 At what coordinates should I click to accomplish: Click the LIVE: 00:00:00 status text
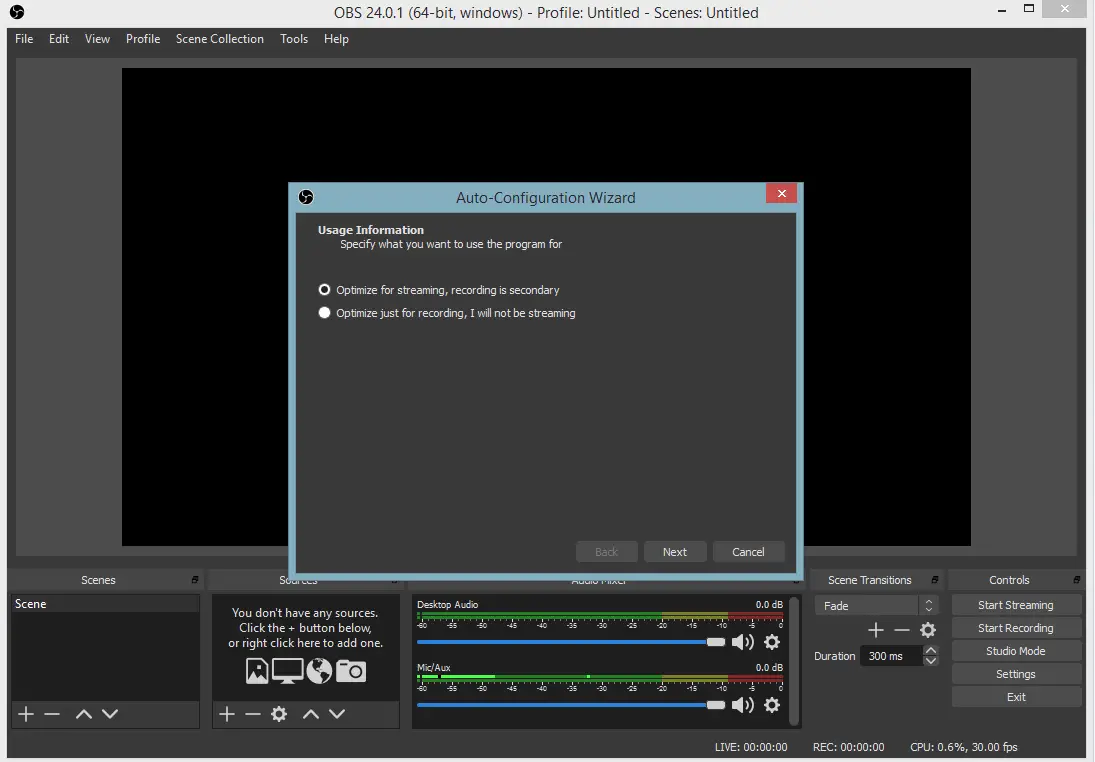click(x=751, y=747)
